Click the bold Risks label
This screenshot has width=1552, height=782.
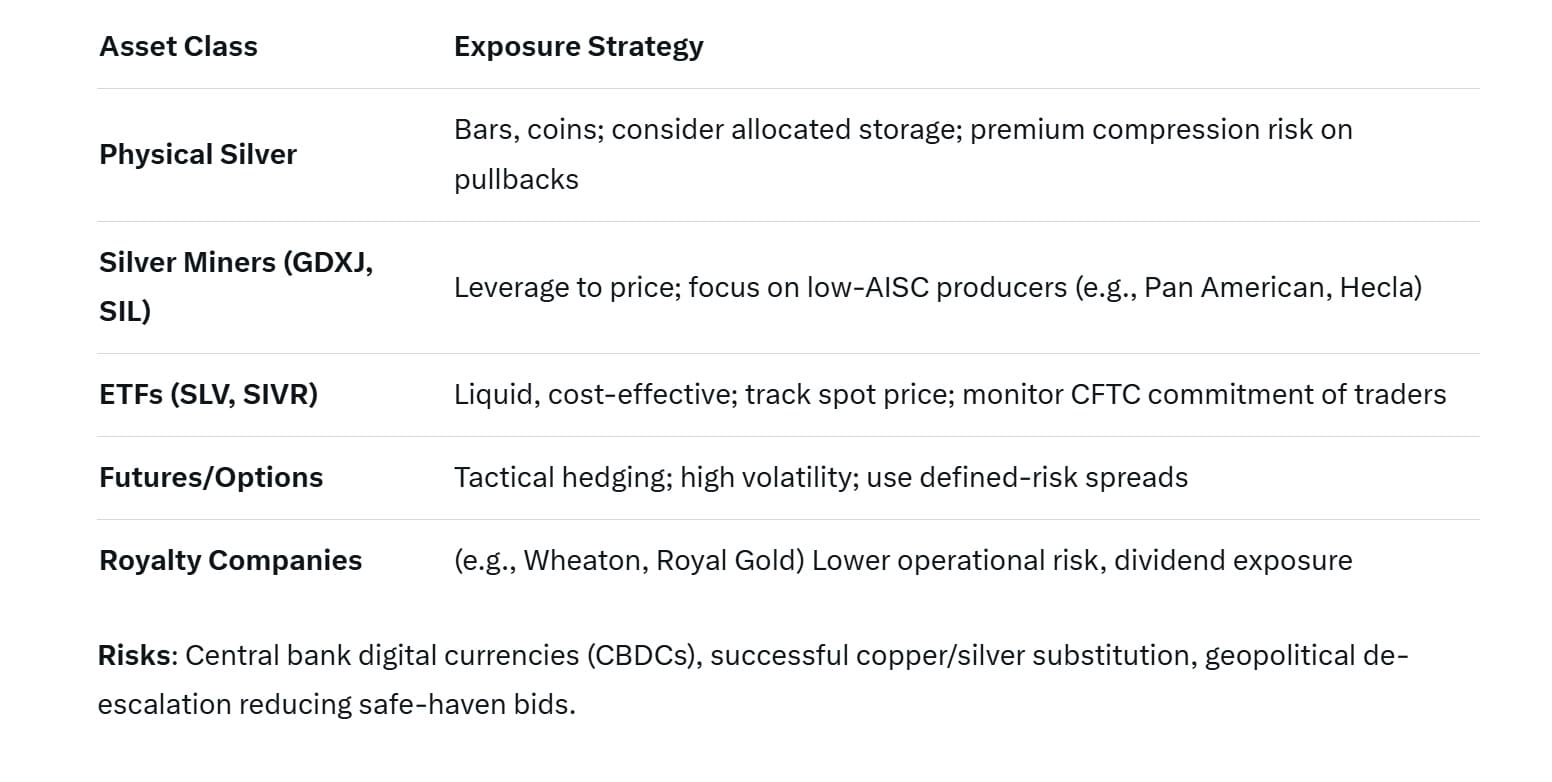click(x=134, y=656)
